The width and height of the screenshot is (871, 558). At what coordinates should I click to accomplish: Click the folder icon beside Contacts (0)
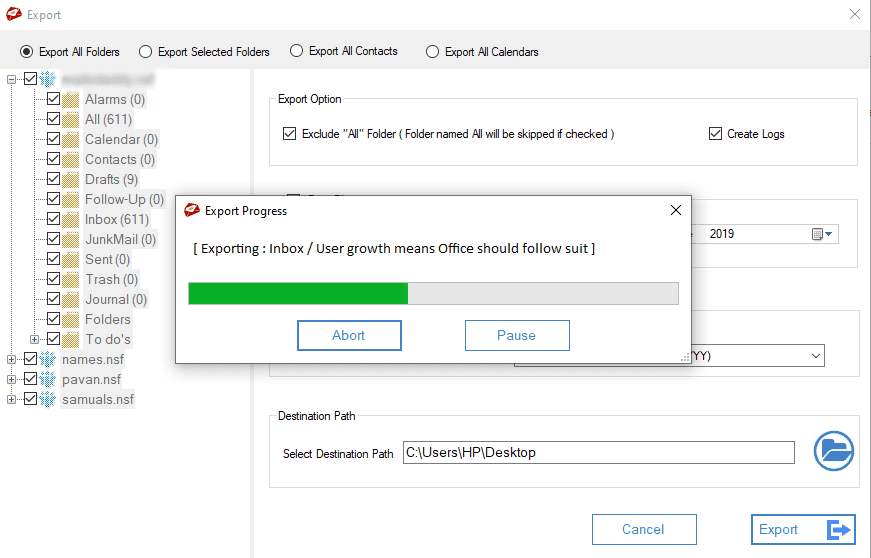coord(71,159)
